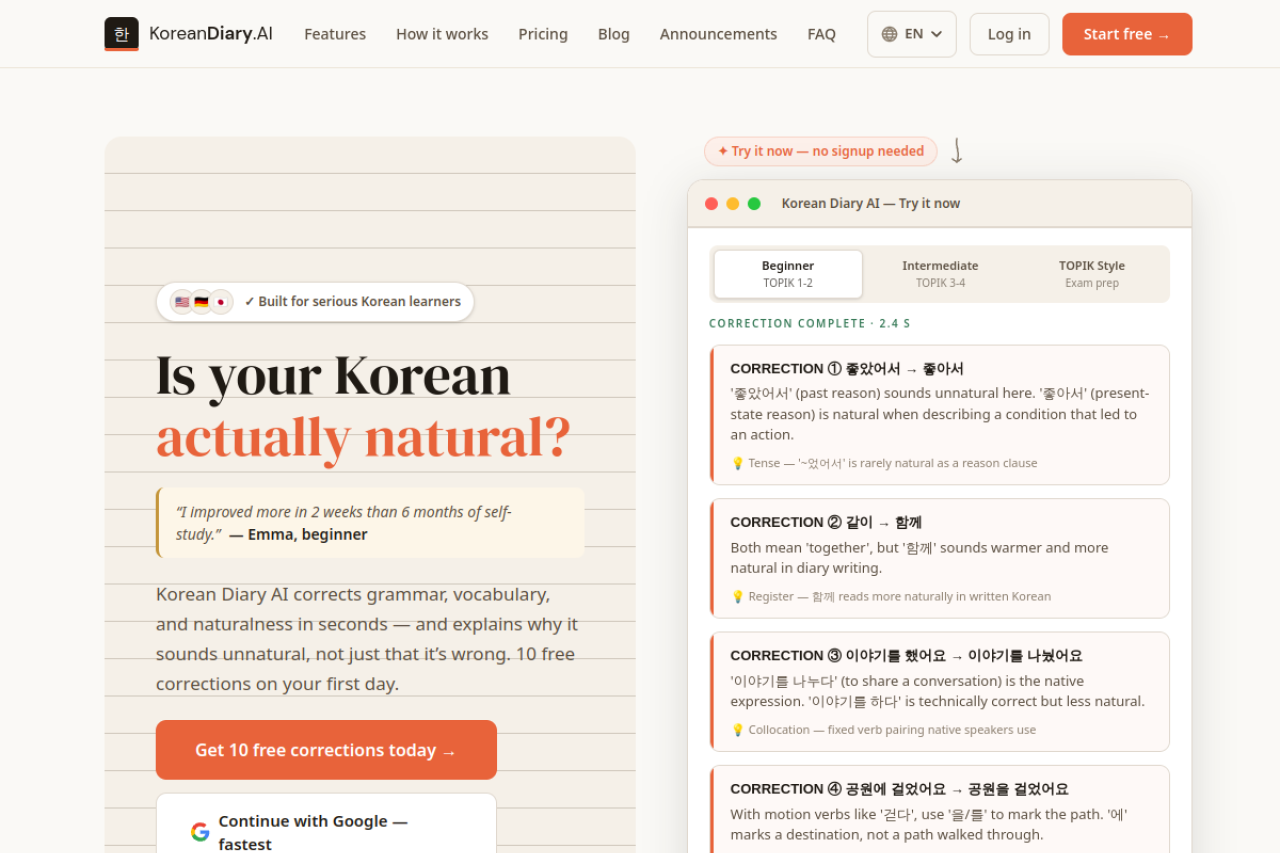This screenshot has width=1280, height=853.
Task: Click Correction 3 이야기를 했어요 heading
Action: coord(906,656)
